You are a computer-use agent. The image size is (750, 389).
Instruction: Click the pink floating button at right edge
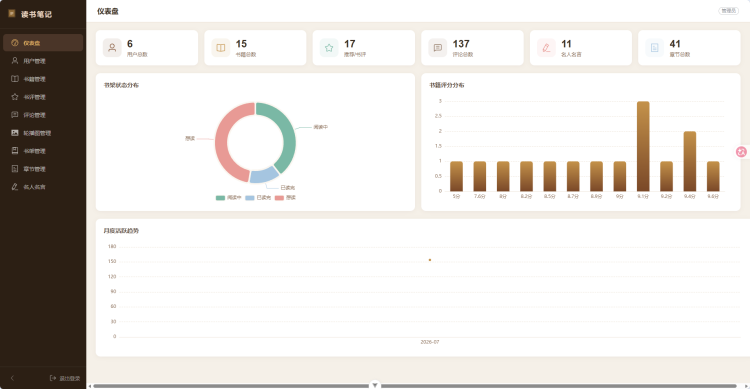pos(741,152)
